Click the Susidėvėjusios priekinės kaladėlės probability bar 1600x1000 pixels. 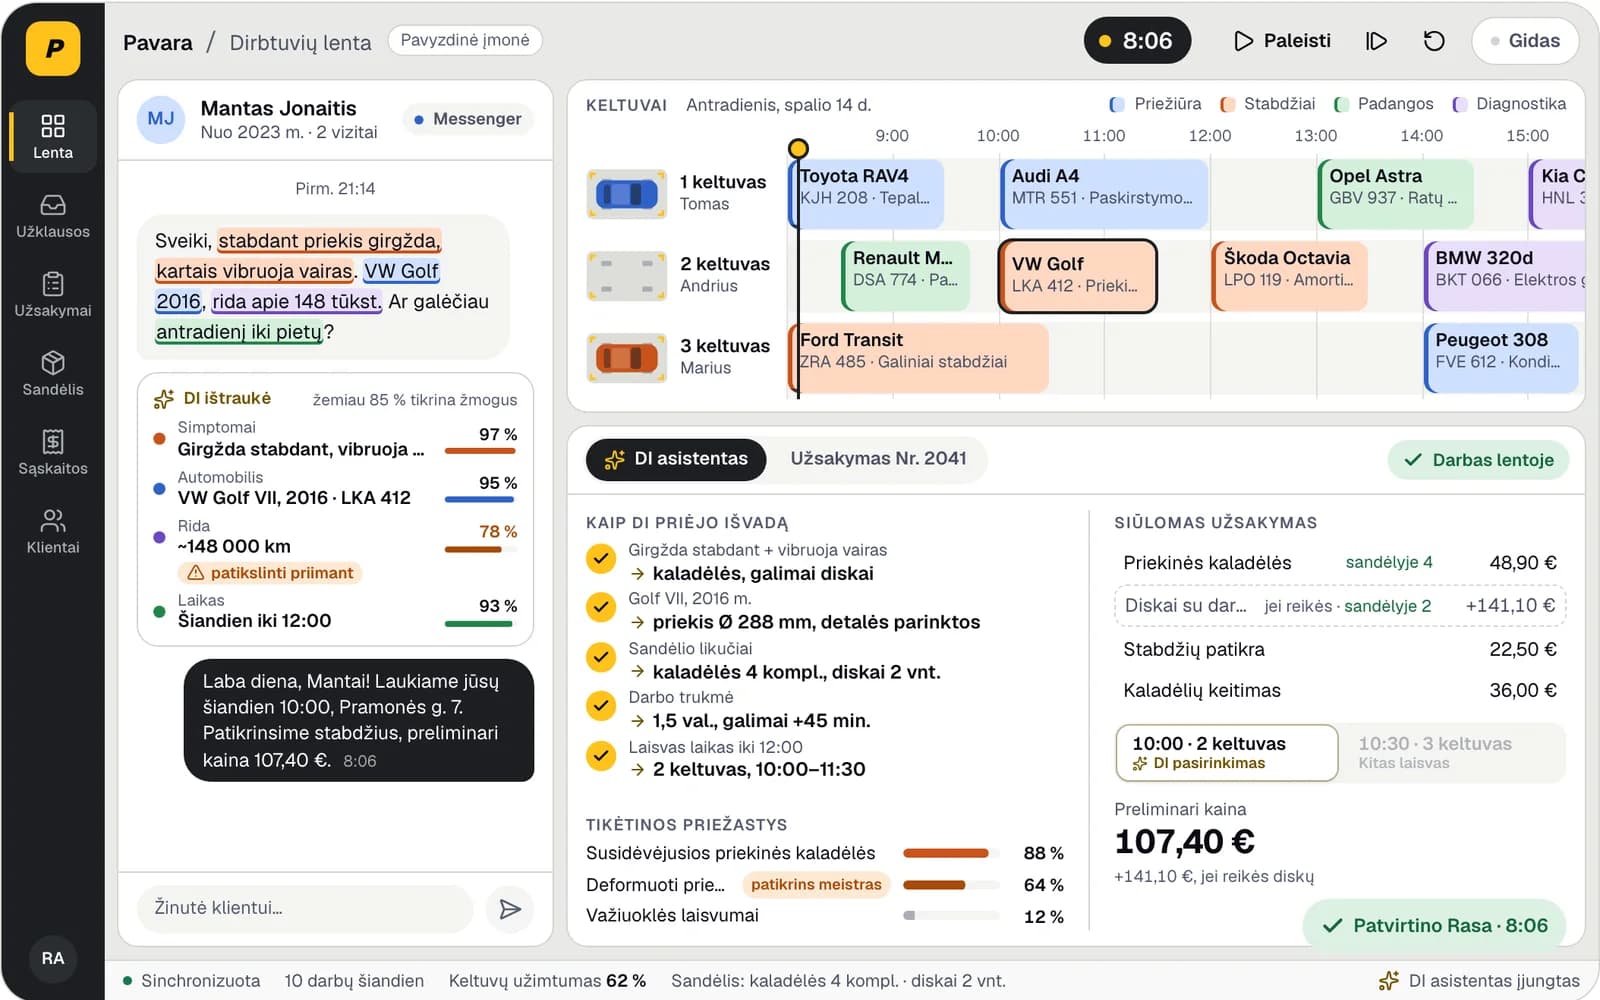point(951,853)
